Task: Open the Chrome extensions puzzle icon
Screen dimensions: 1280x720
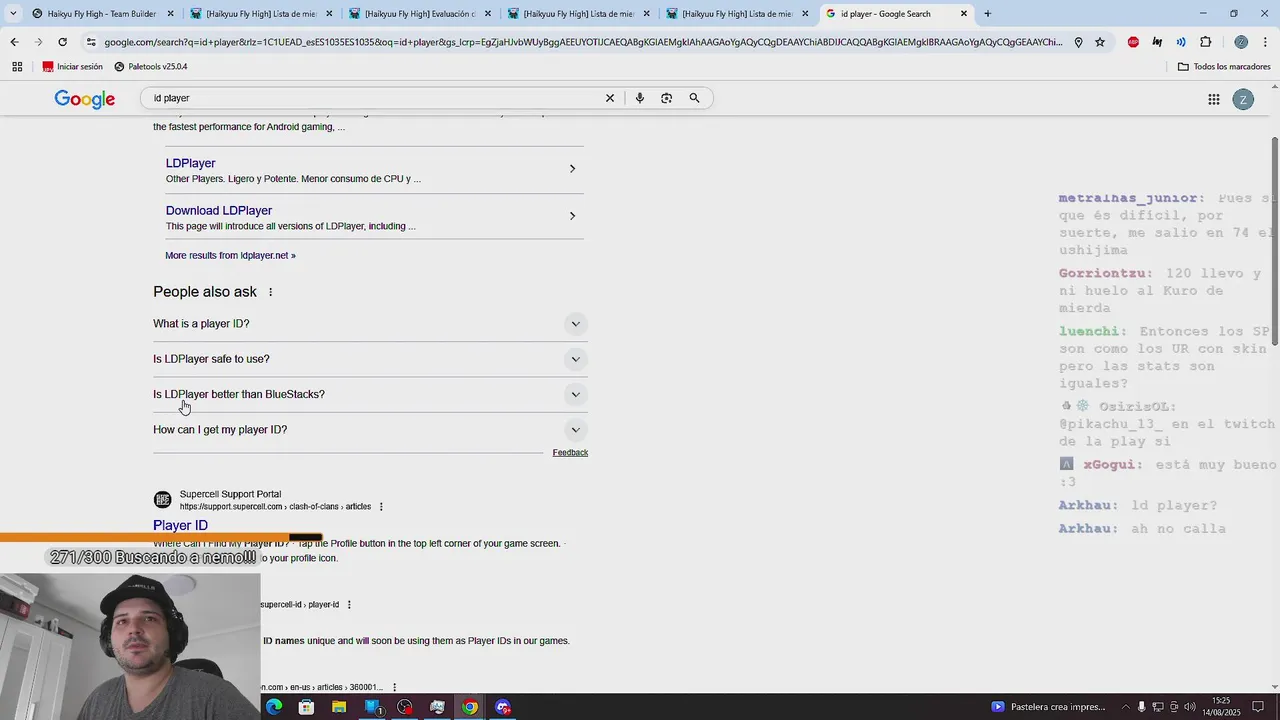Action: click(x=1205, y=42)
